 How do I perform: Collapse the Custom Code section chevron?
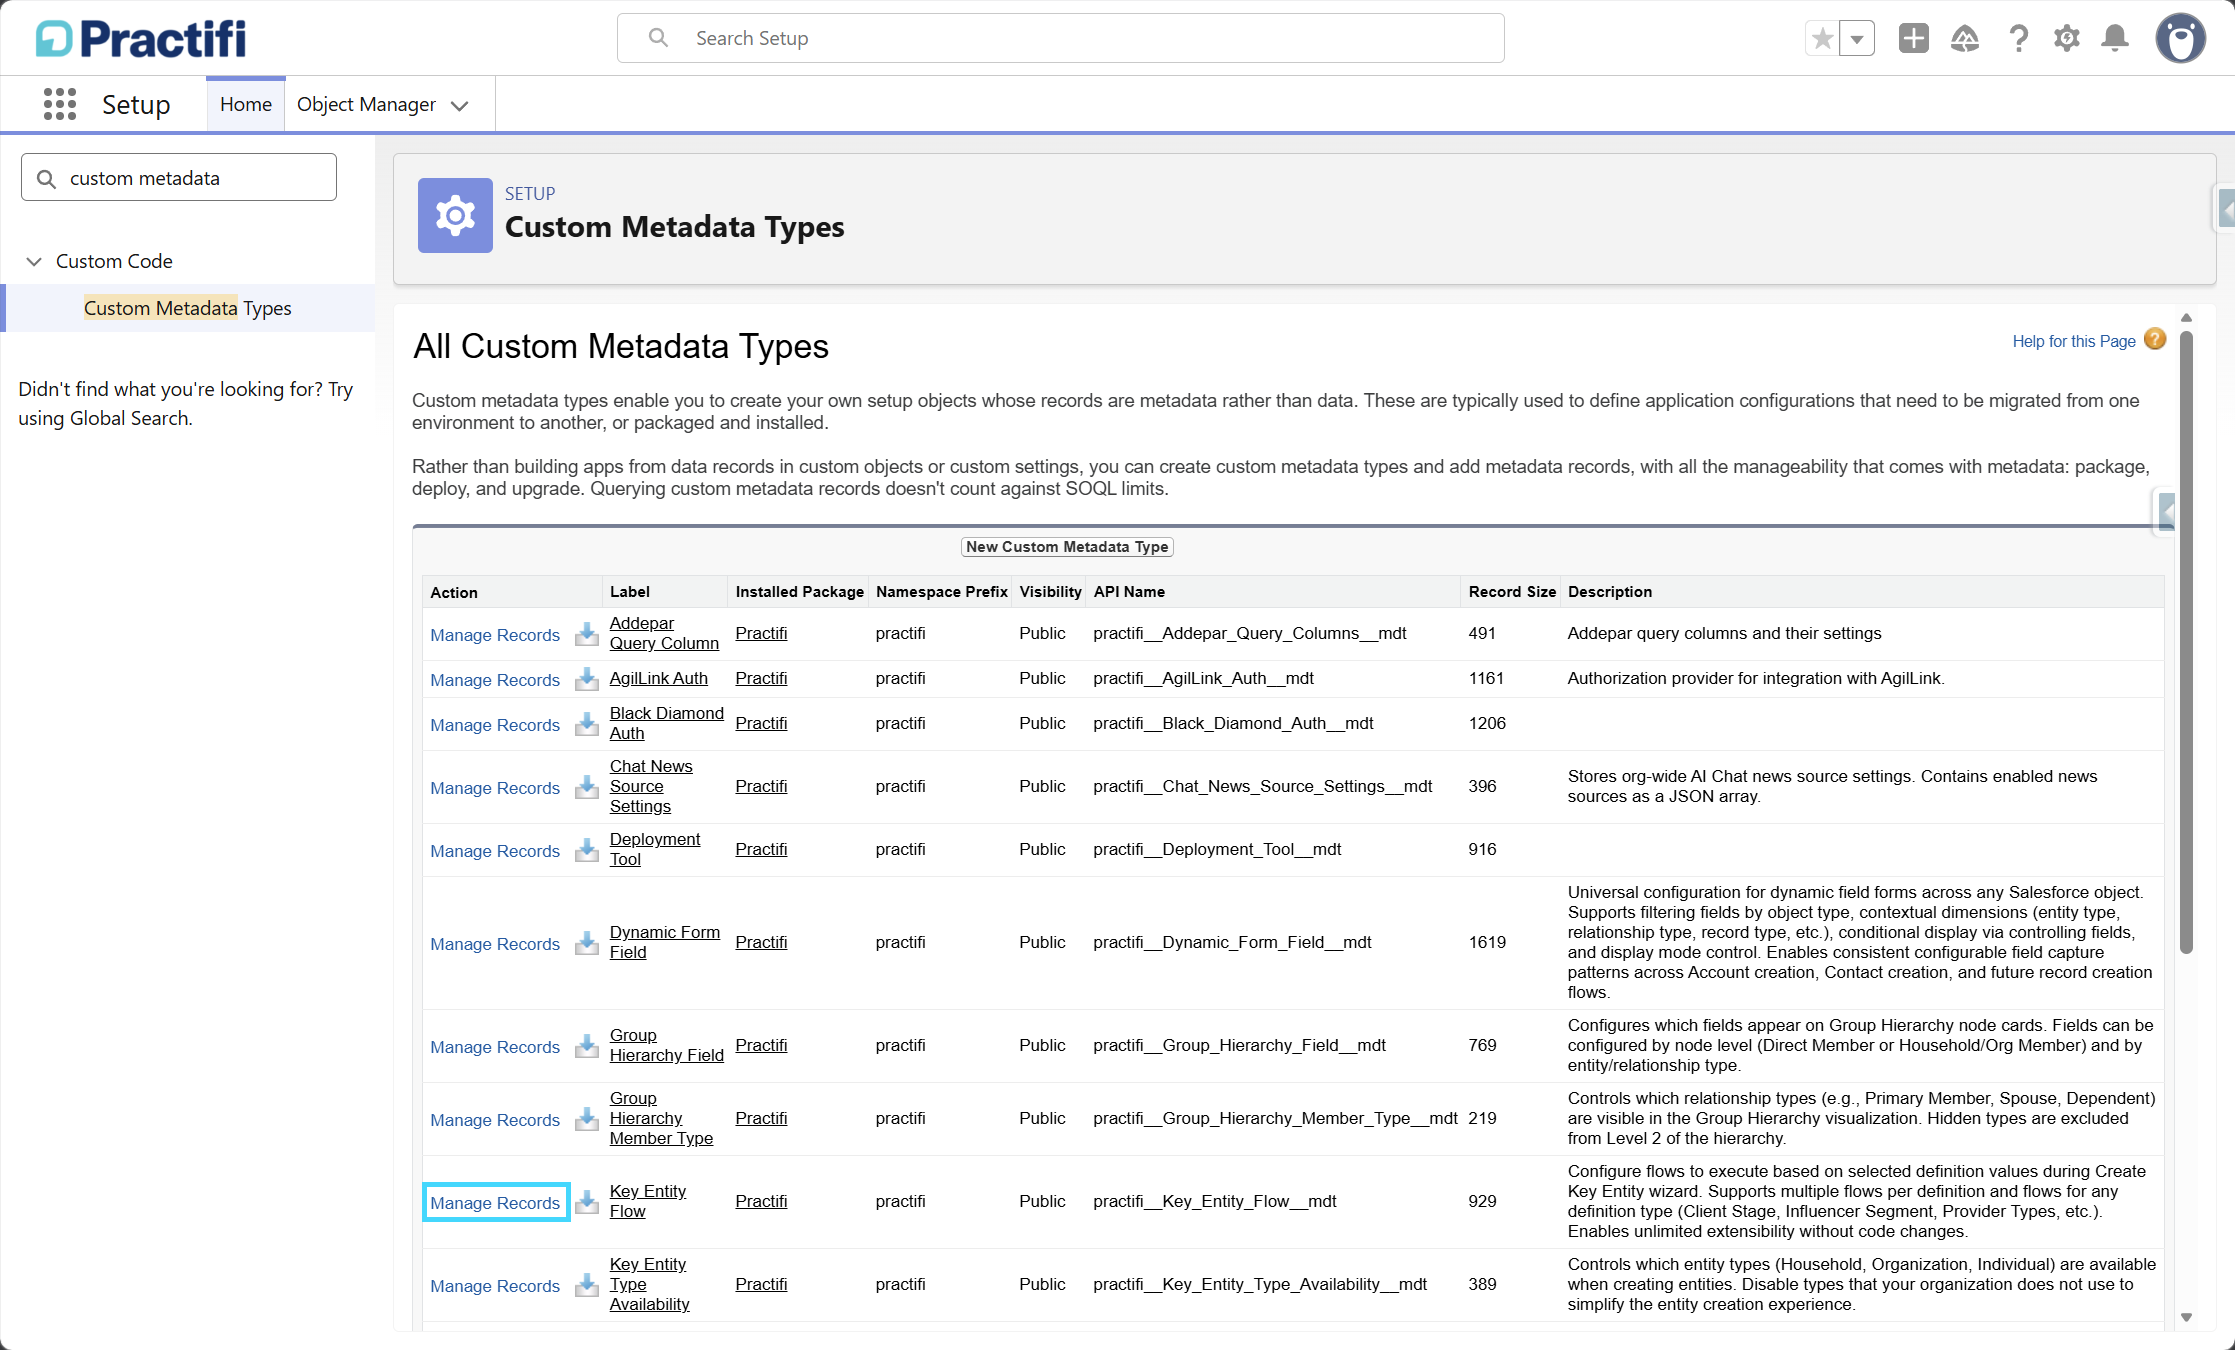click(34, 261)
